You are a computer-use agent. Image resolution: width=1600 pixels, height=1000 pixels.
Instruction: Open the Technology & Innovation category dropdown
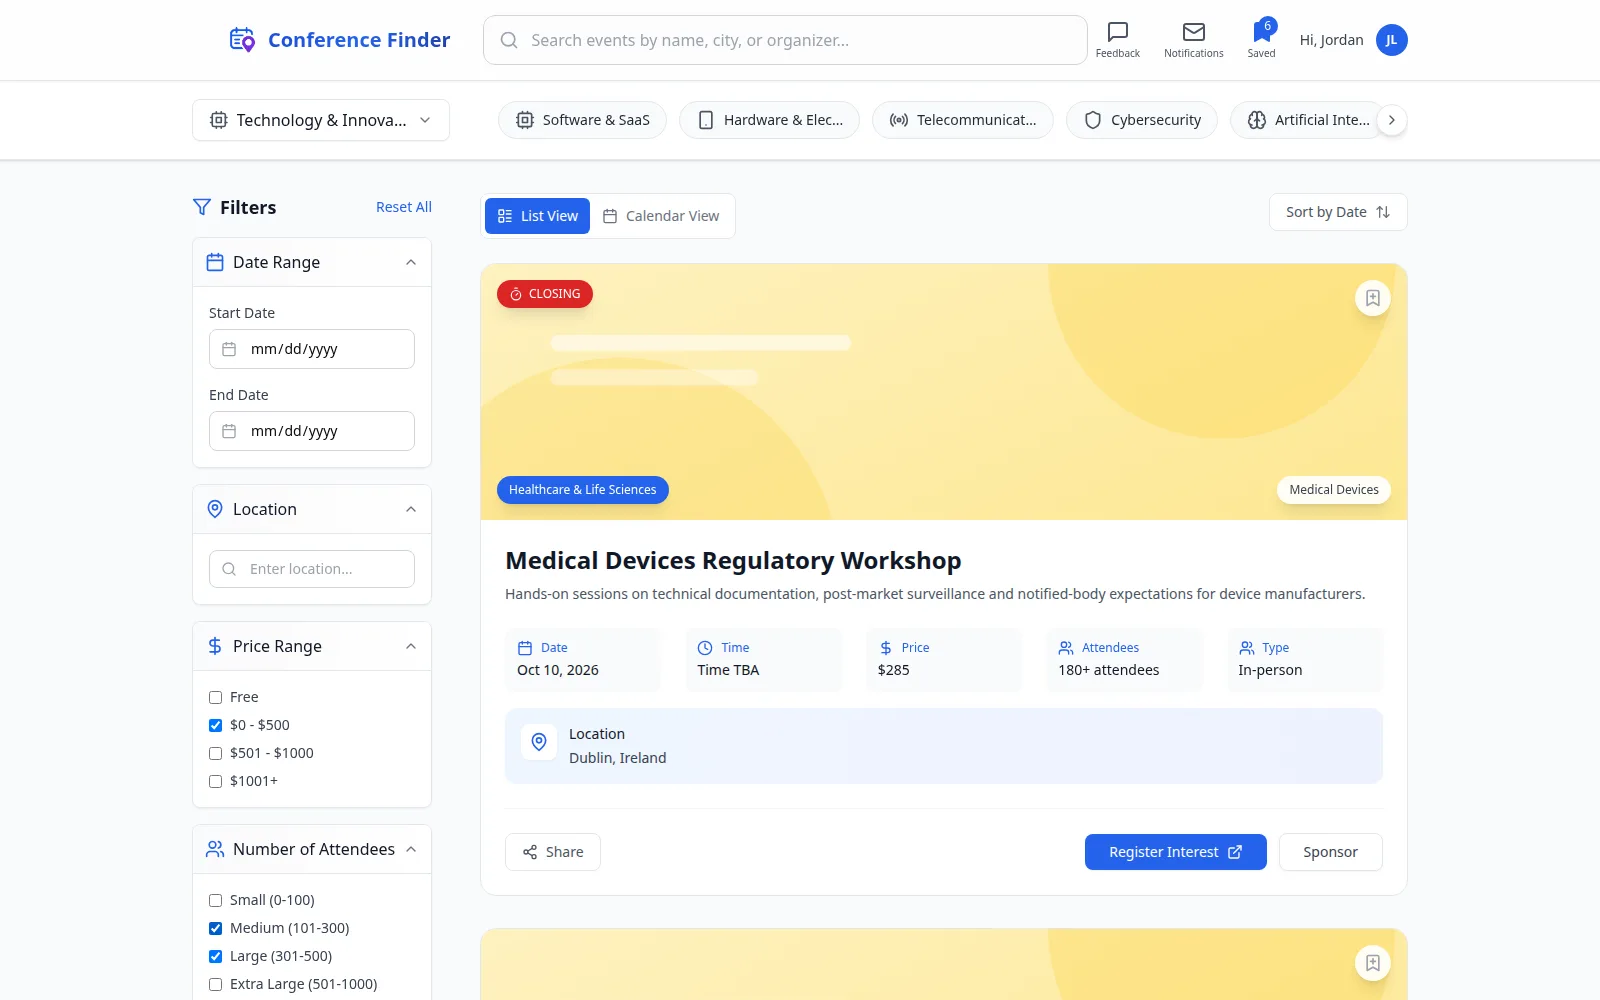pos(321,120)
